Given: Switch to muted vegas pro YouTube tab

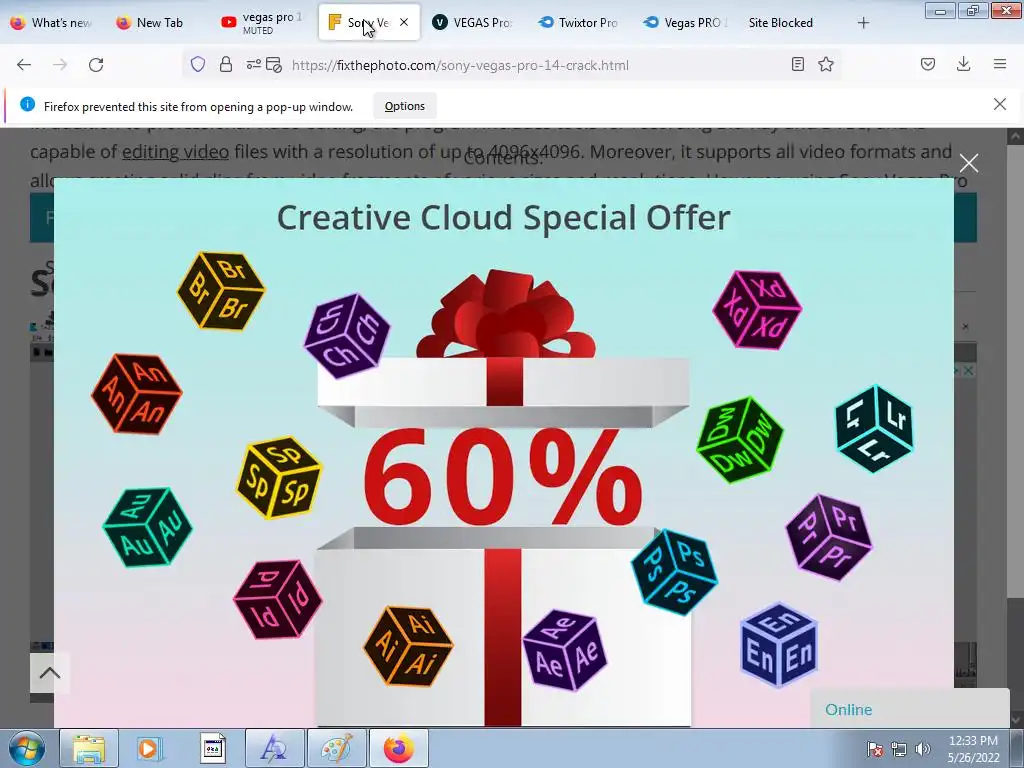Looking at the screenshot, I should pos(261,23).
